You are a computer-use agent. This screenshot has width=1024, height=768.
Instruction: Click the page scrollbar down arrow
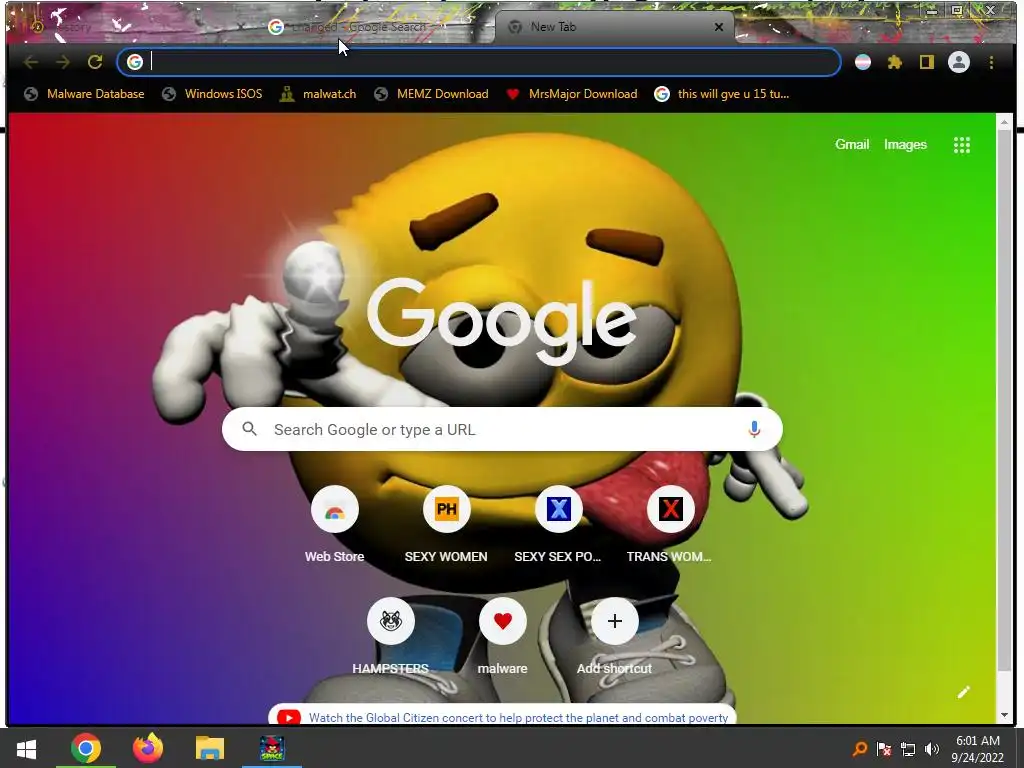pos(1004,715)
